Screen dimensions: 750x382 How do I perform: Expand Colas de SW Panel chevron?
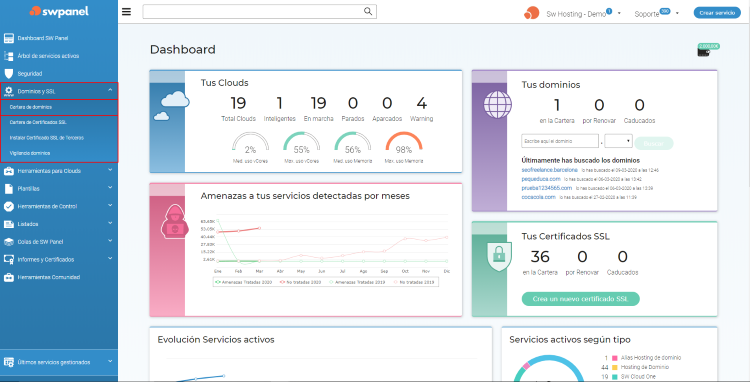(110, 240)
